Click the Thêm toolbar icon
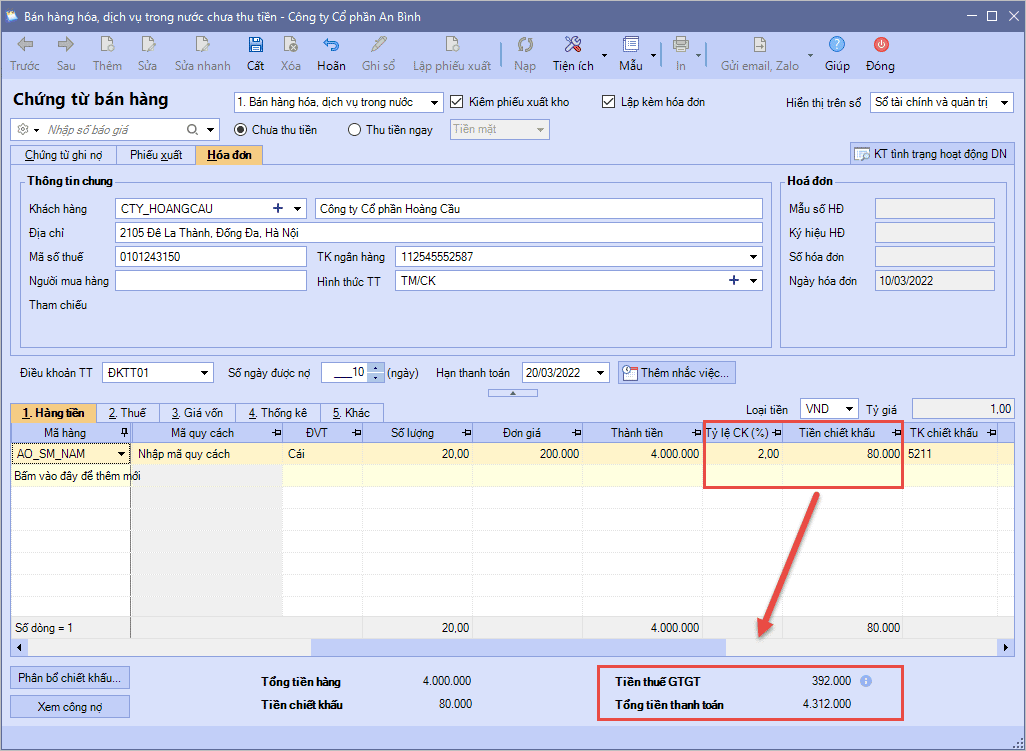The width and height of the screenshot is (1026, 751). click(107, 44)
